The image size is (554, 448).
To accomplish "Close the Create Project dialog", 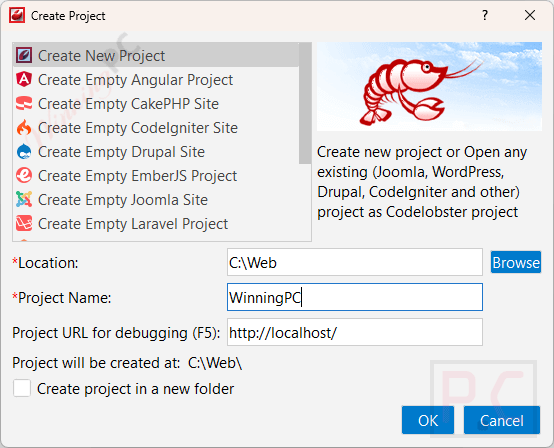I will [x=530, y=15].
